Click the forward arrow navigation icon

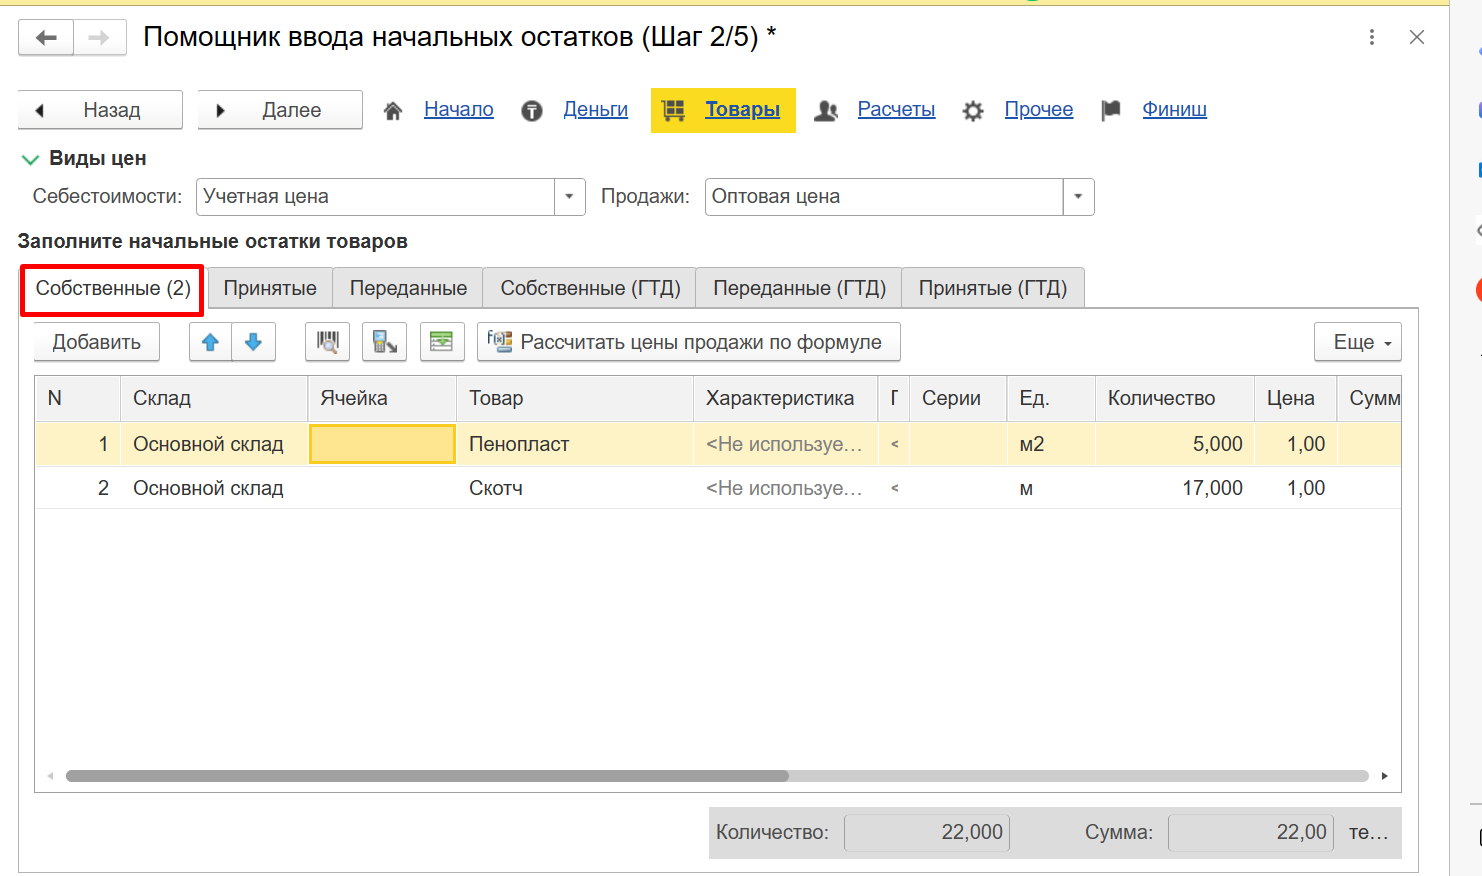click(99, 38)
